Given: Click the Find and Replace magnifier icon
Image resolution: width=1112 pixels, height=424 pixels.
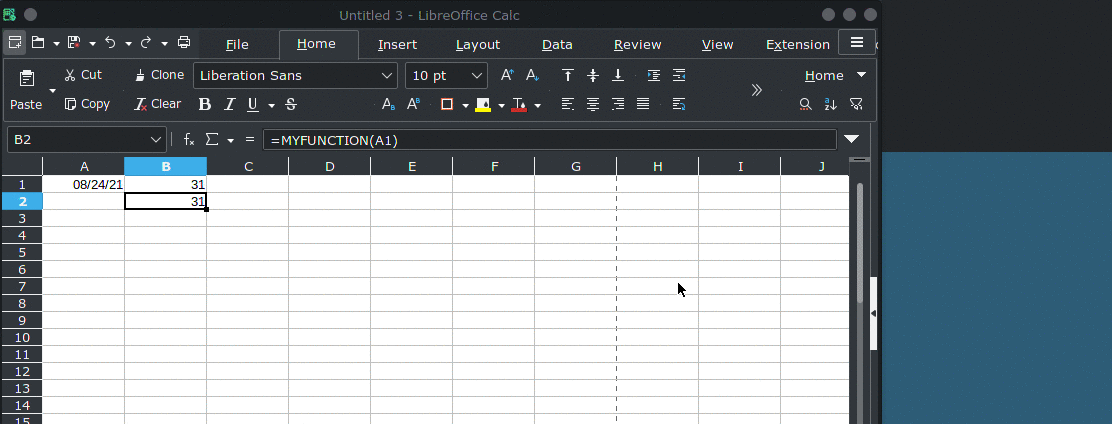Looking at the screenshot, I should point(806,104).
